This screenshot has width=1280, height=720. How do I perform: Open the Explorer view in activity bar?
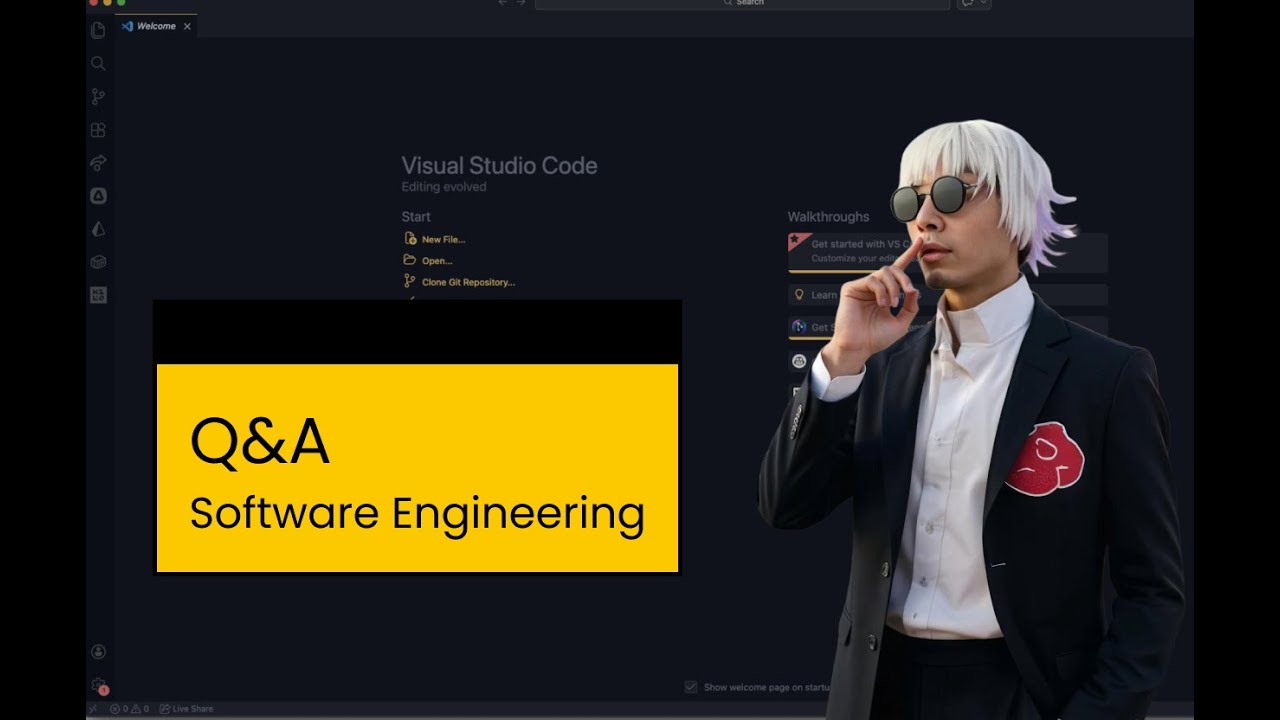(98, 30)
